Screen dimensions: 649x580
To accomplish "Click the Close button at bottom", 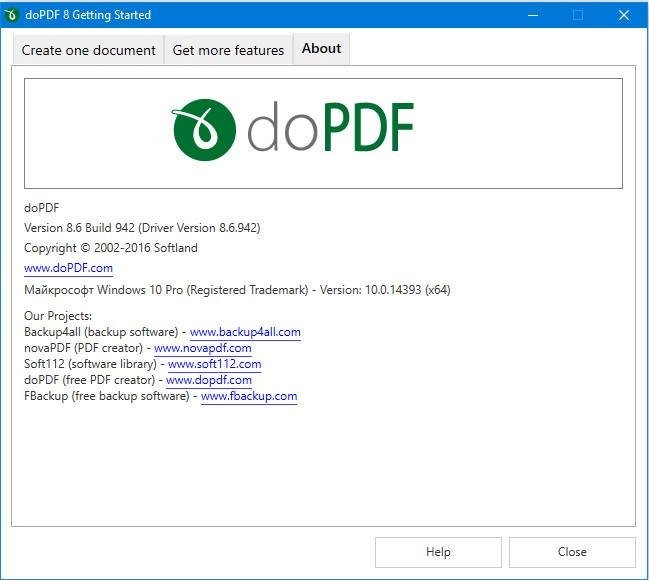I will pyautogui.click(x=572, y=552).
